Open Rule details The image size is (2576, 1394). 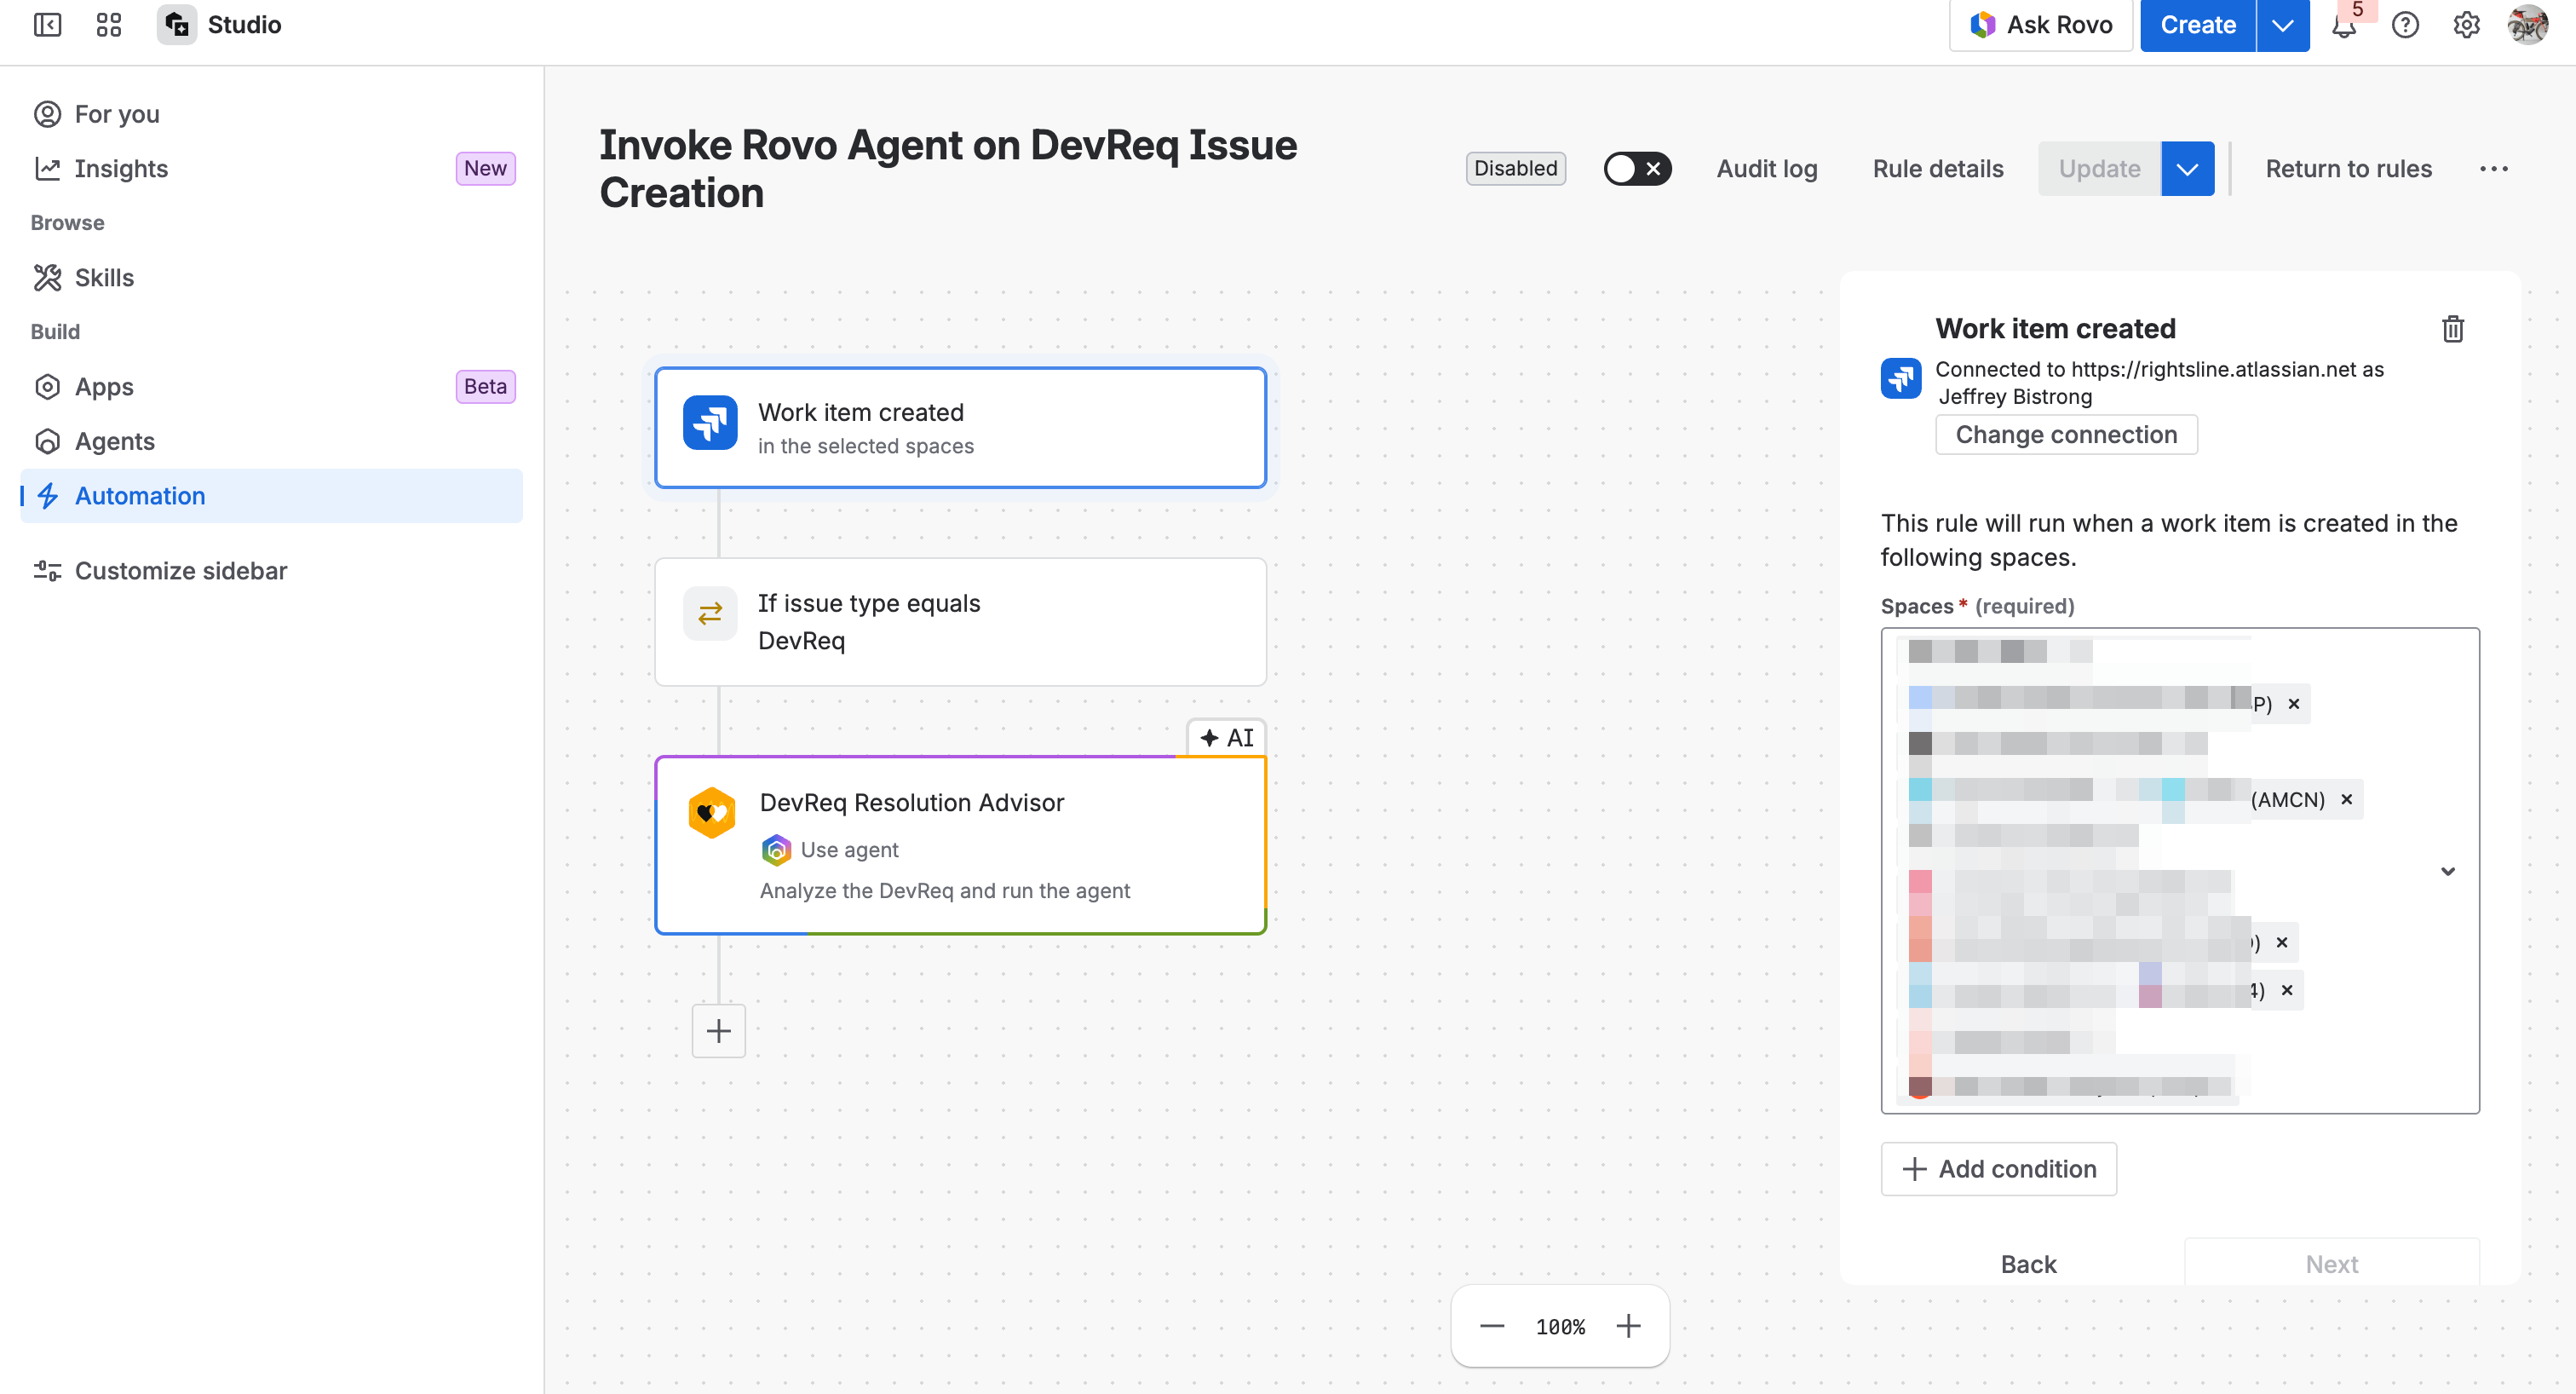[x=1938, y=169]
